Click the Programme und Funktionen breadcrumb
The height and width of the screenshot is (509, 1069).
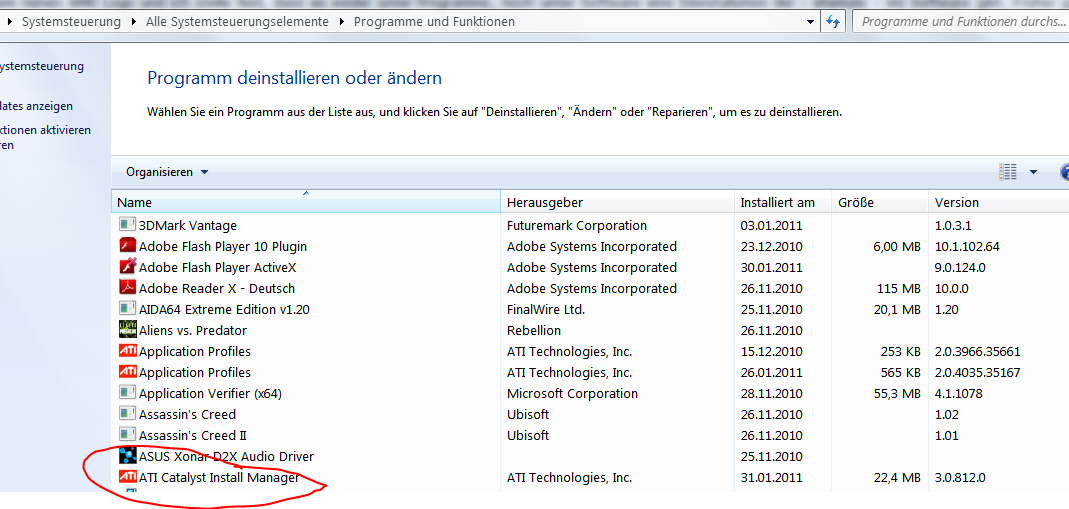pyautogui.click(x=434, y=22)
